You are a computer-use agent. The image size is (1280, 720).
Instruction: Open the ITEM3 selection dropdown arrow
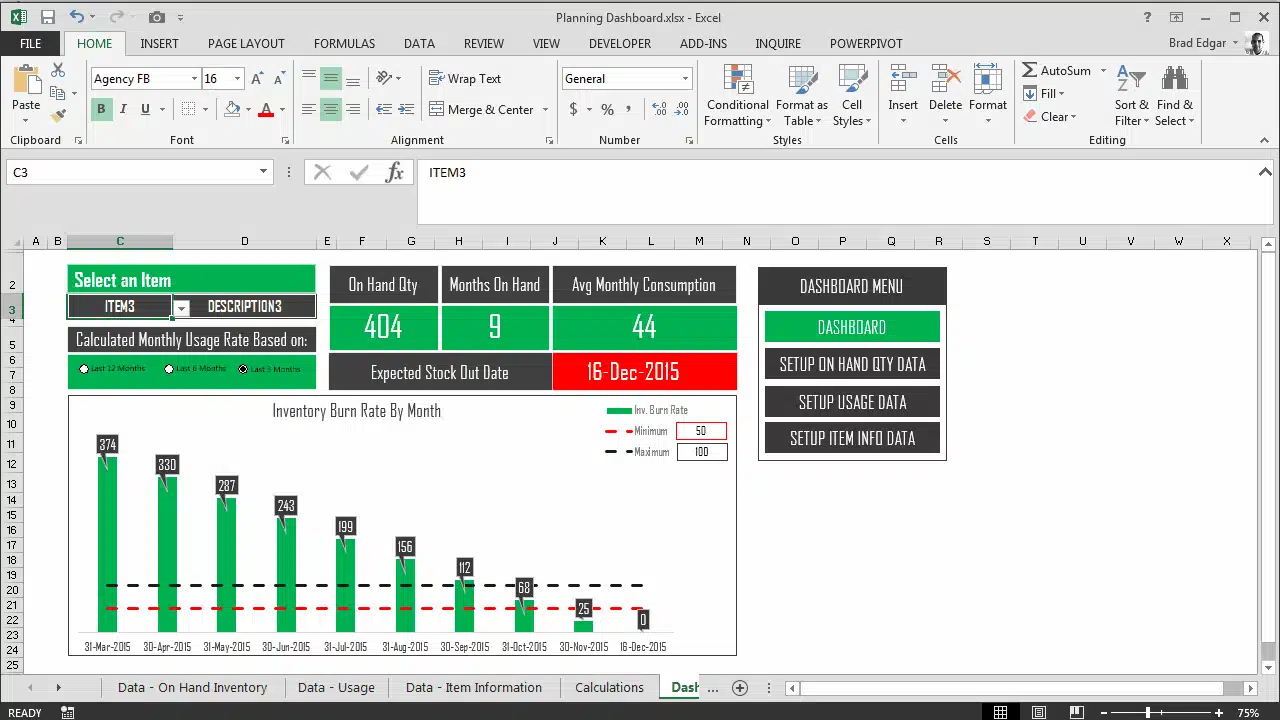[x=181, y=308]
